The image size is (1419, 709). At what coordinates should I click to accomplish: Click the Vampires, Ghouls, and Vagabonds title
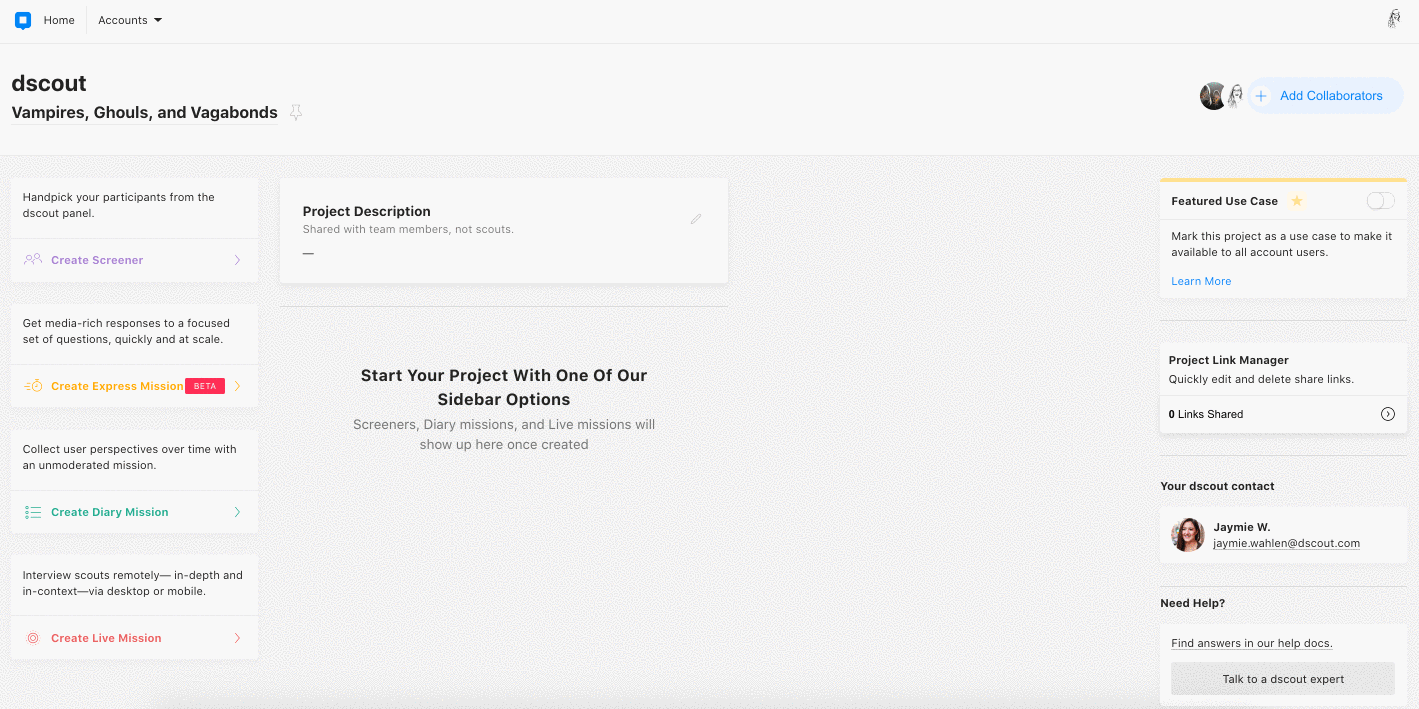[144, 113]
